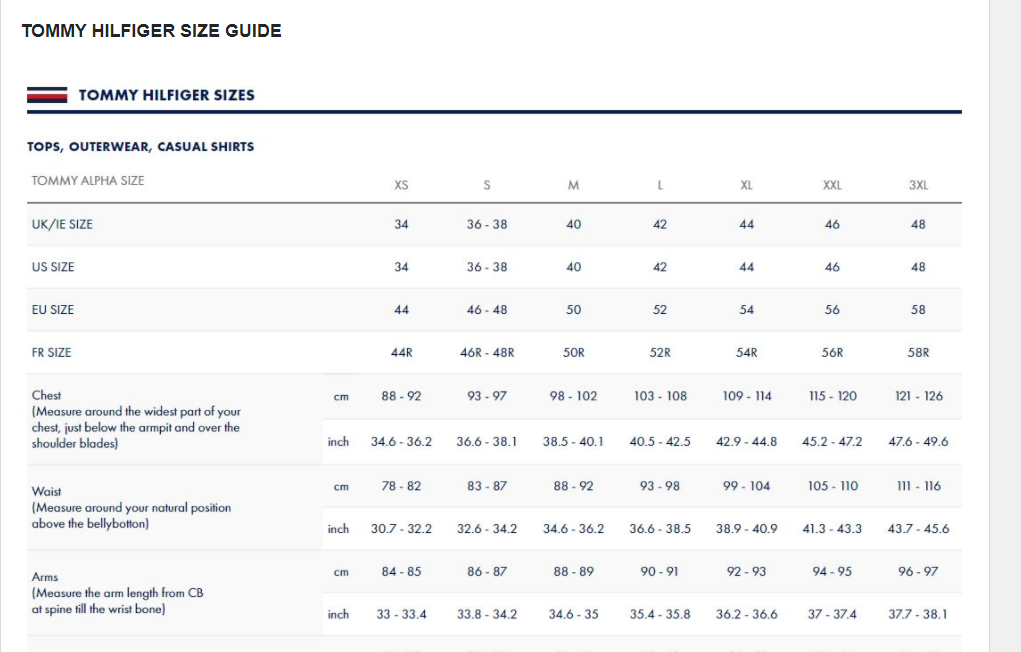
Task: Select the US SIZE row label
Action: click(53, 267)
